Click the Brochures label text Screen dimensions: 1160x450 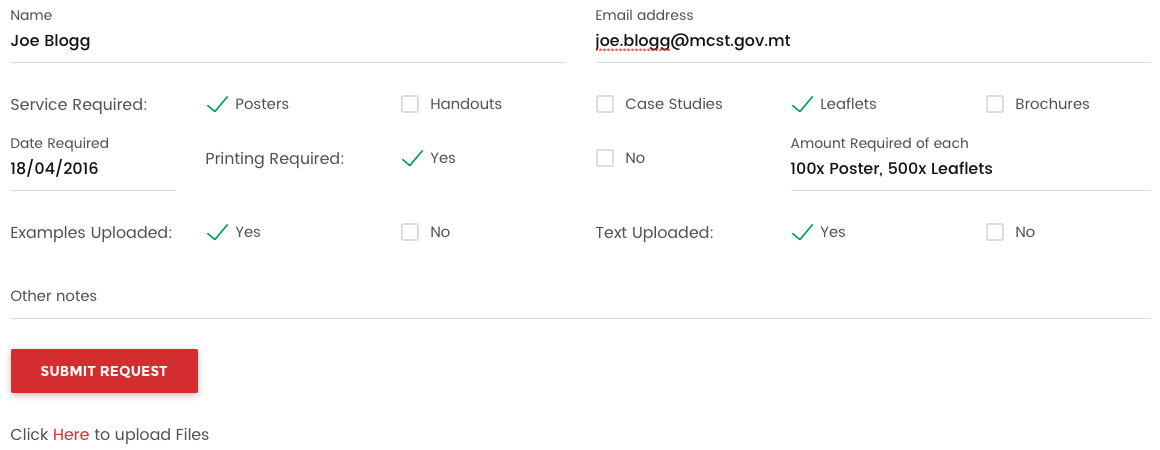(1052, 104)
